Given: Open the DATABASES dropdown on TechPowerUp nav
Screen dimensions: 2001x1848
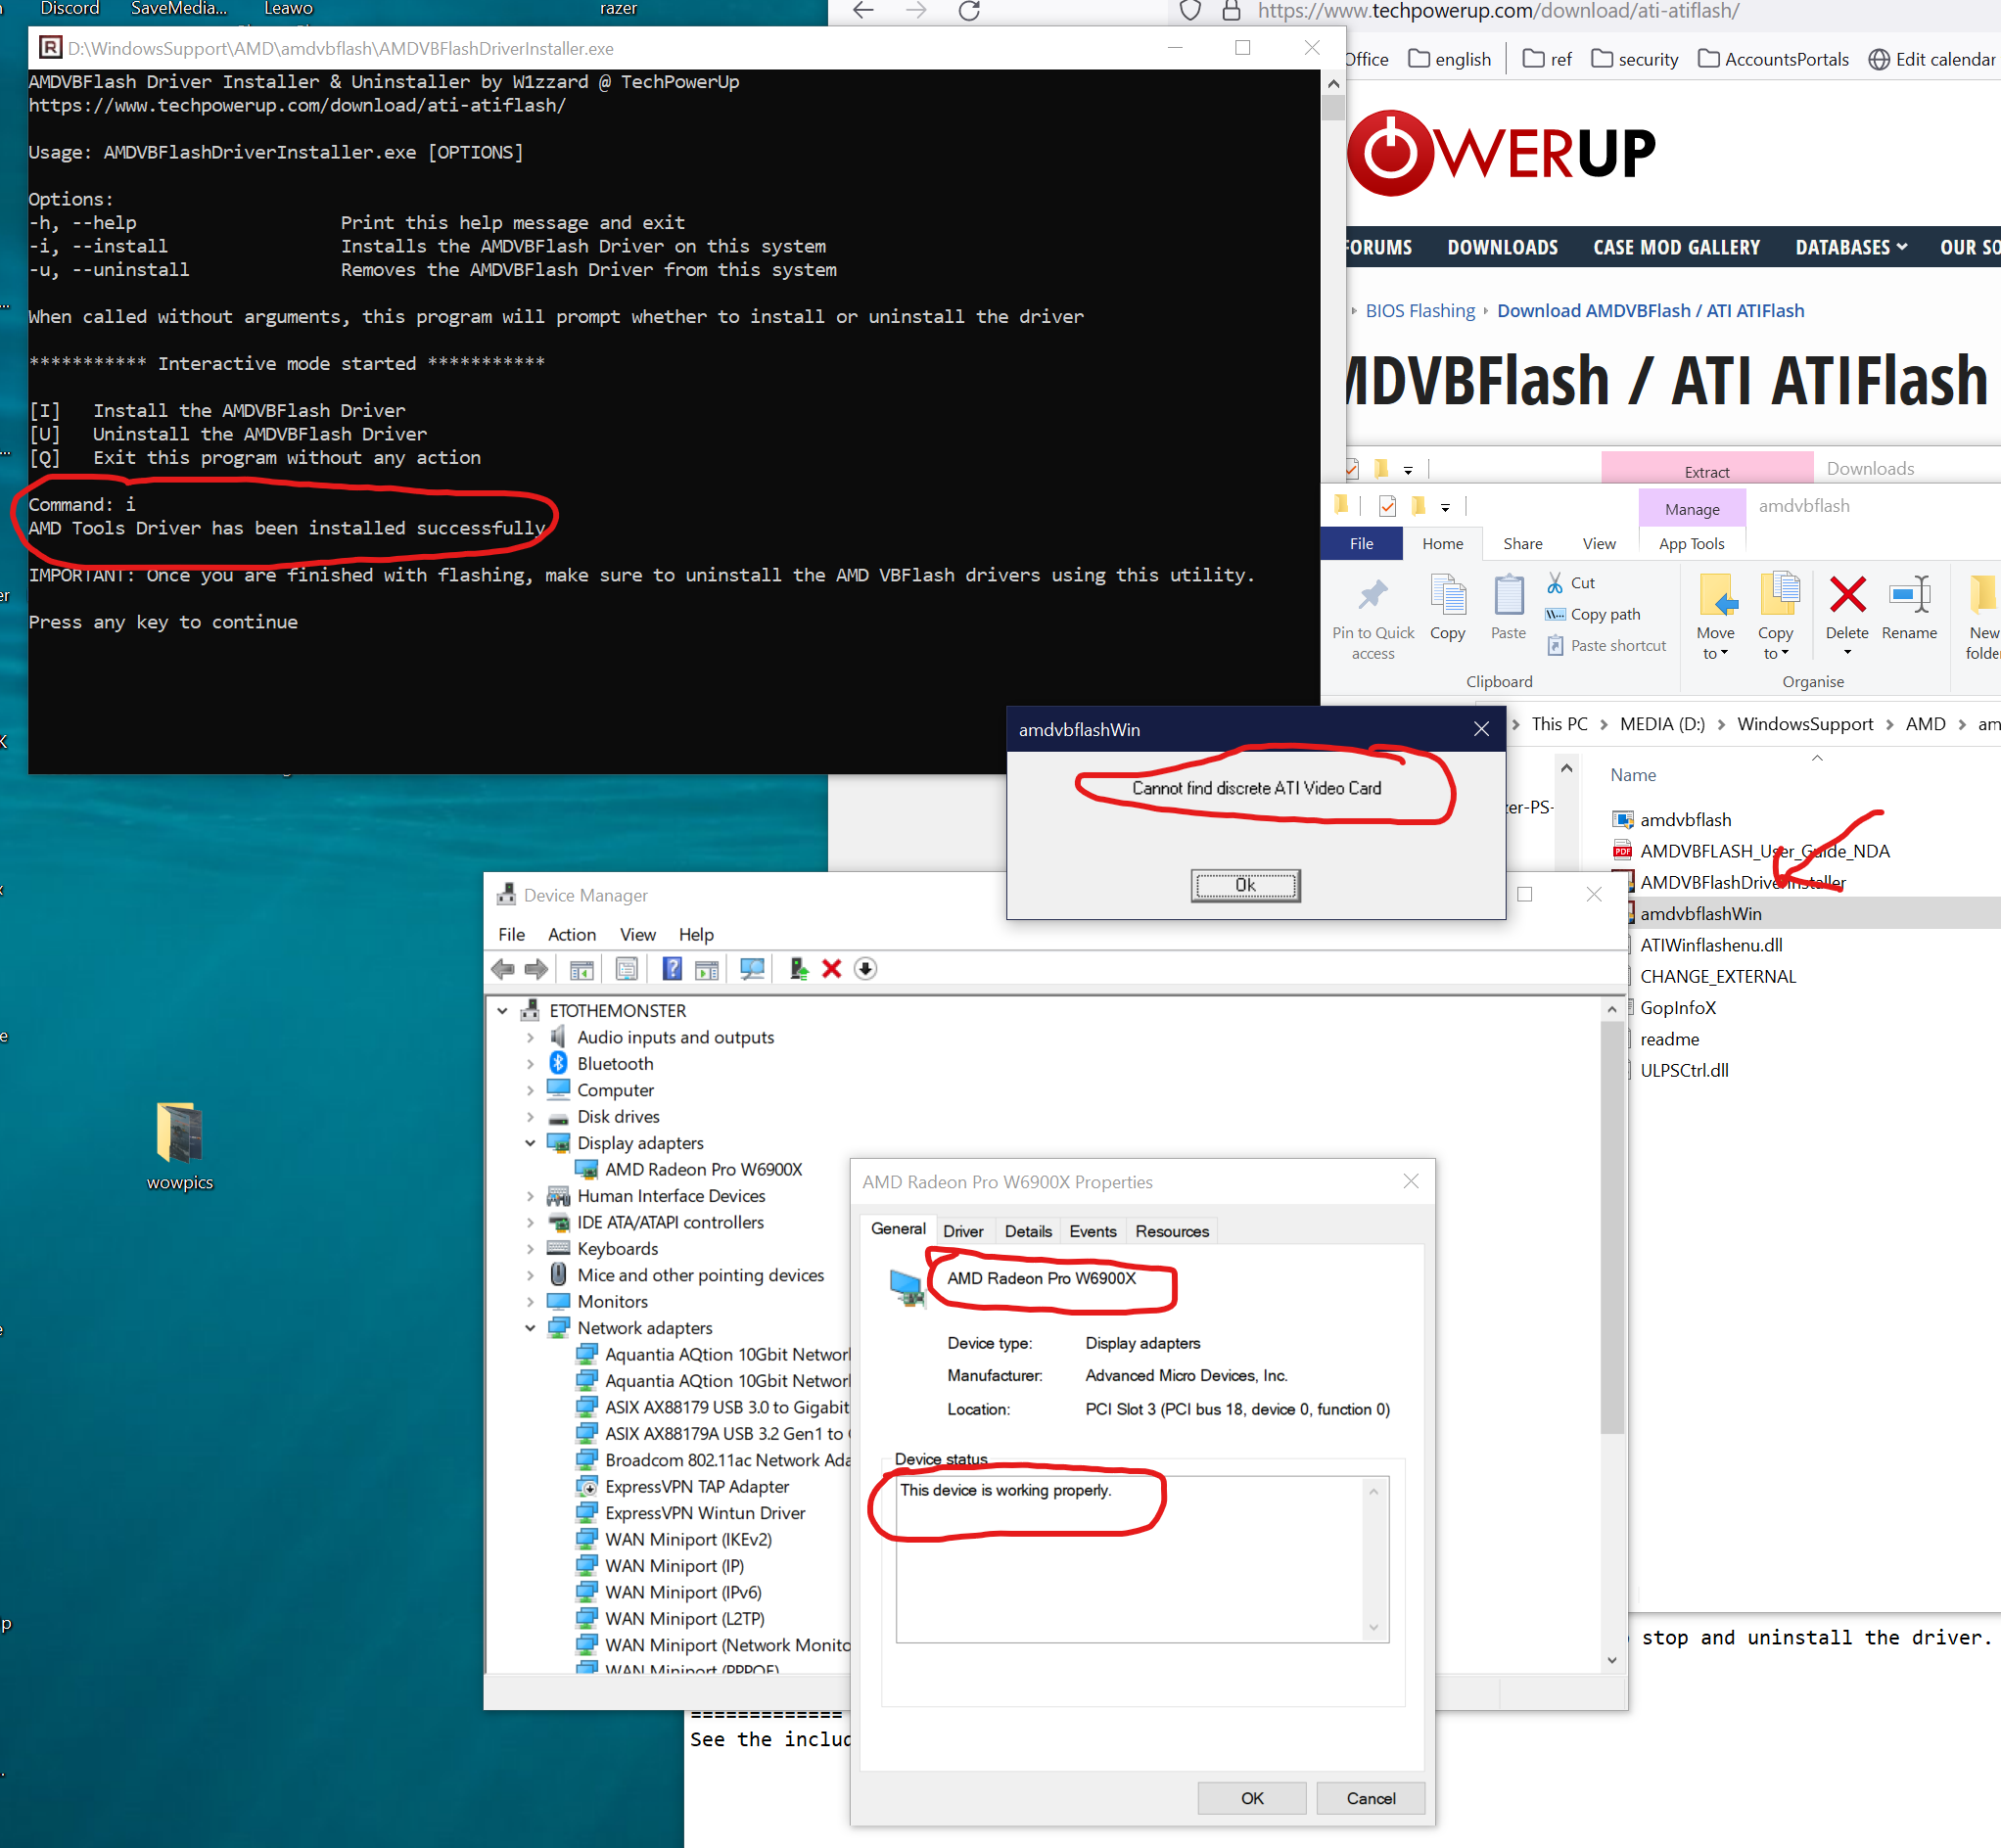Looking at the screenshot, I should (x=1851, y=247).
